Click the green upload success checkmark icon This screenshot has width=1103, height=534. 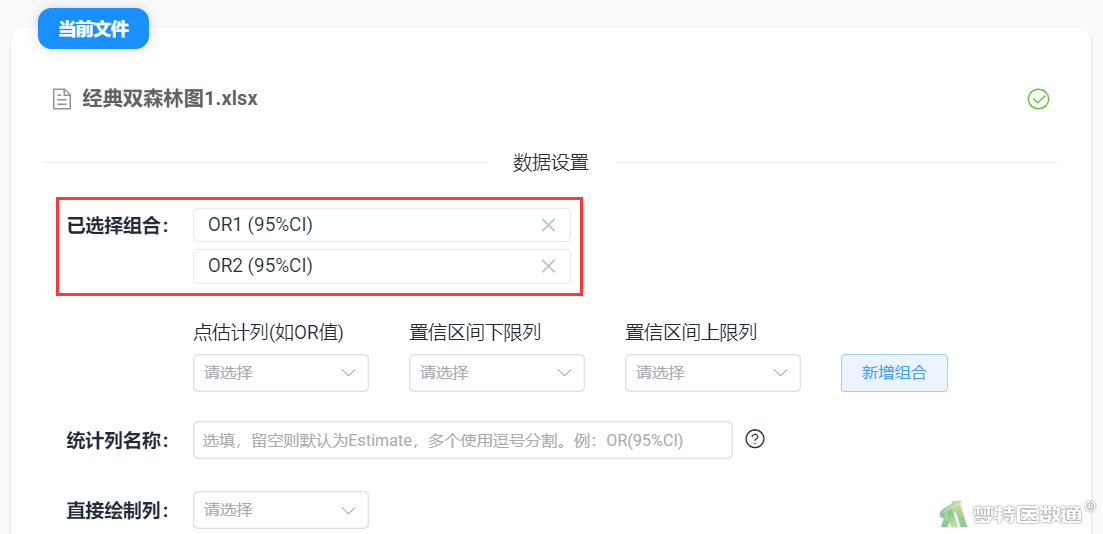tap(1038, 99)
